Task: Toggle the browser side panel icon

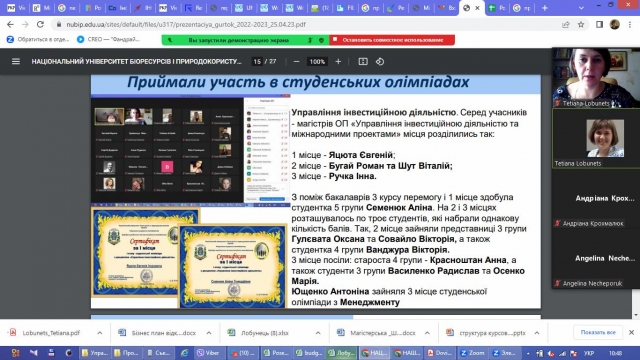Action: coord(599,24)
